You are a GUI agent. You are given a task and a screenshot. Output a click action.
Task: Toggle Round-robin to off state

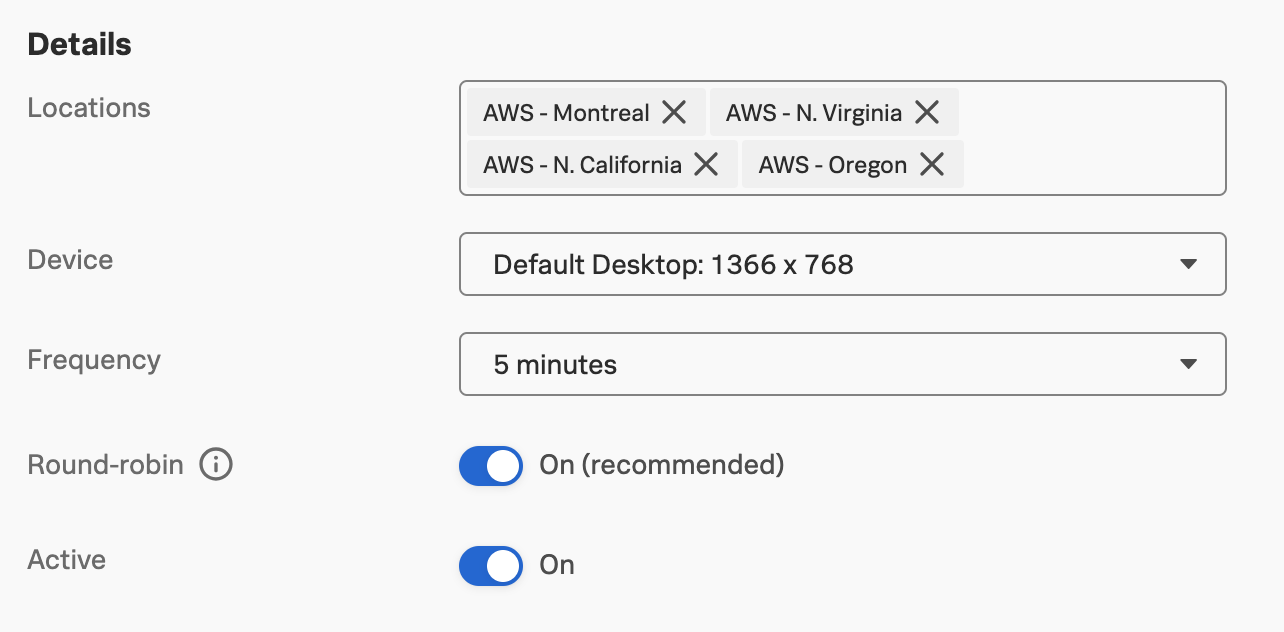click(490, 465)
